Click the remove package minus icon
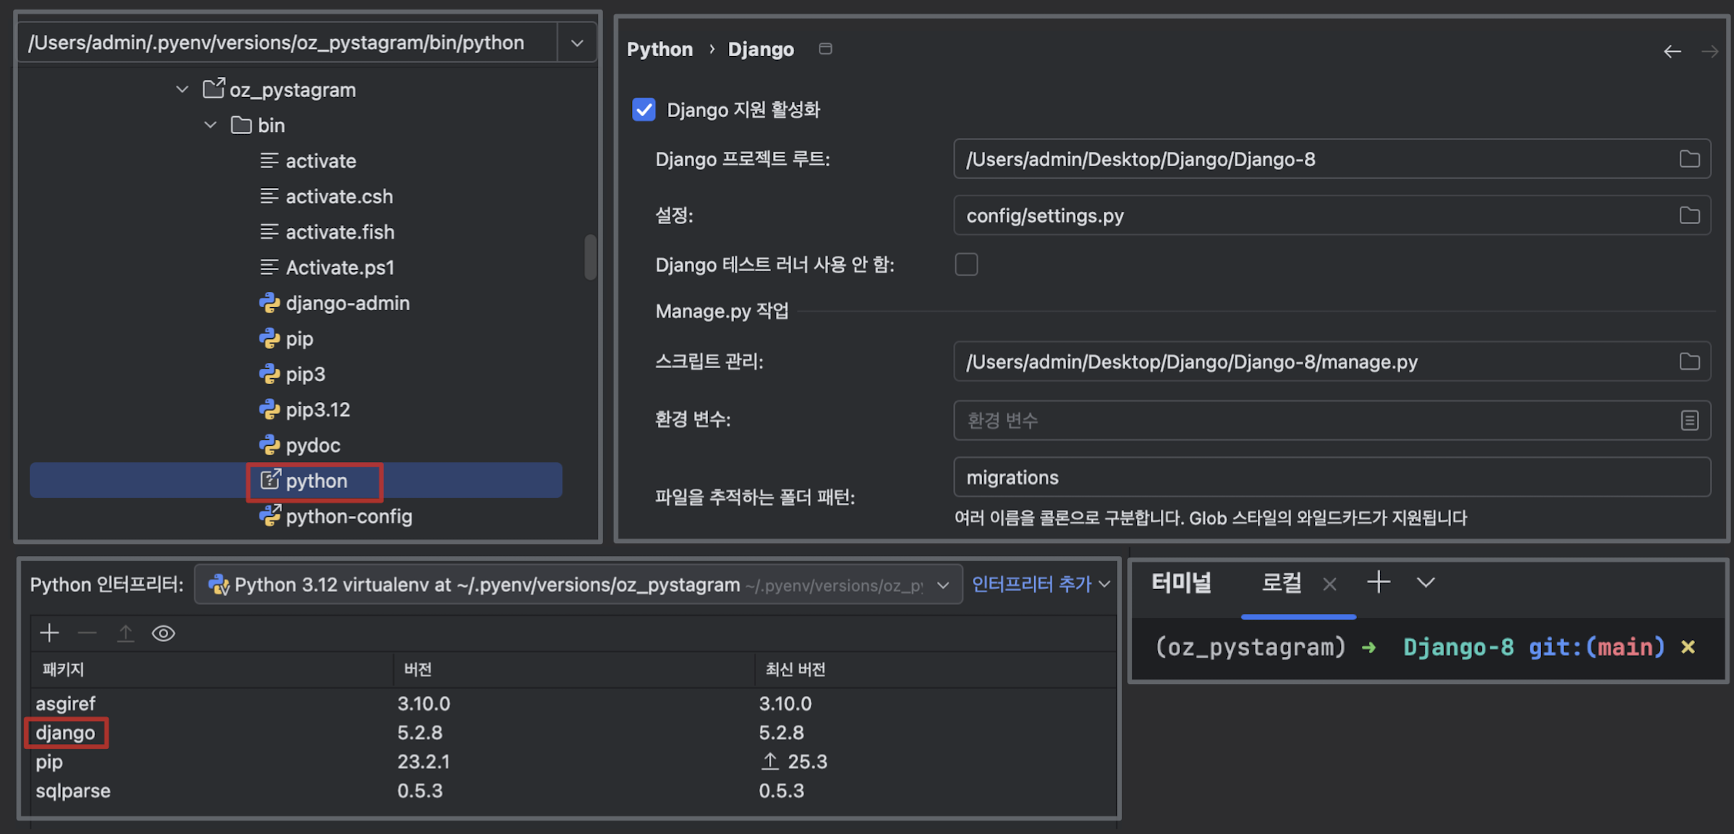This screenshot has height=834, width=1734. click(87, 633)
